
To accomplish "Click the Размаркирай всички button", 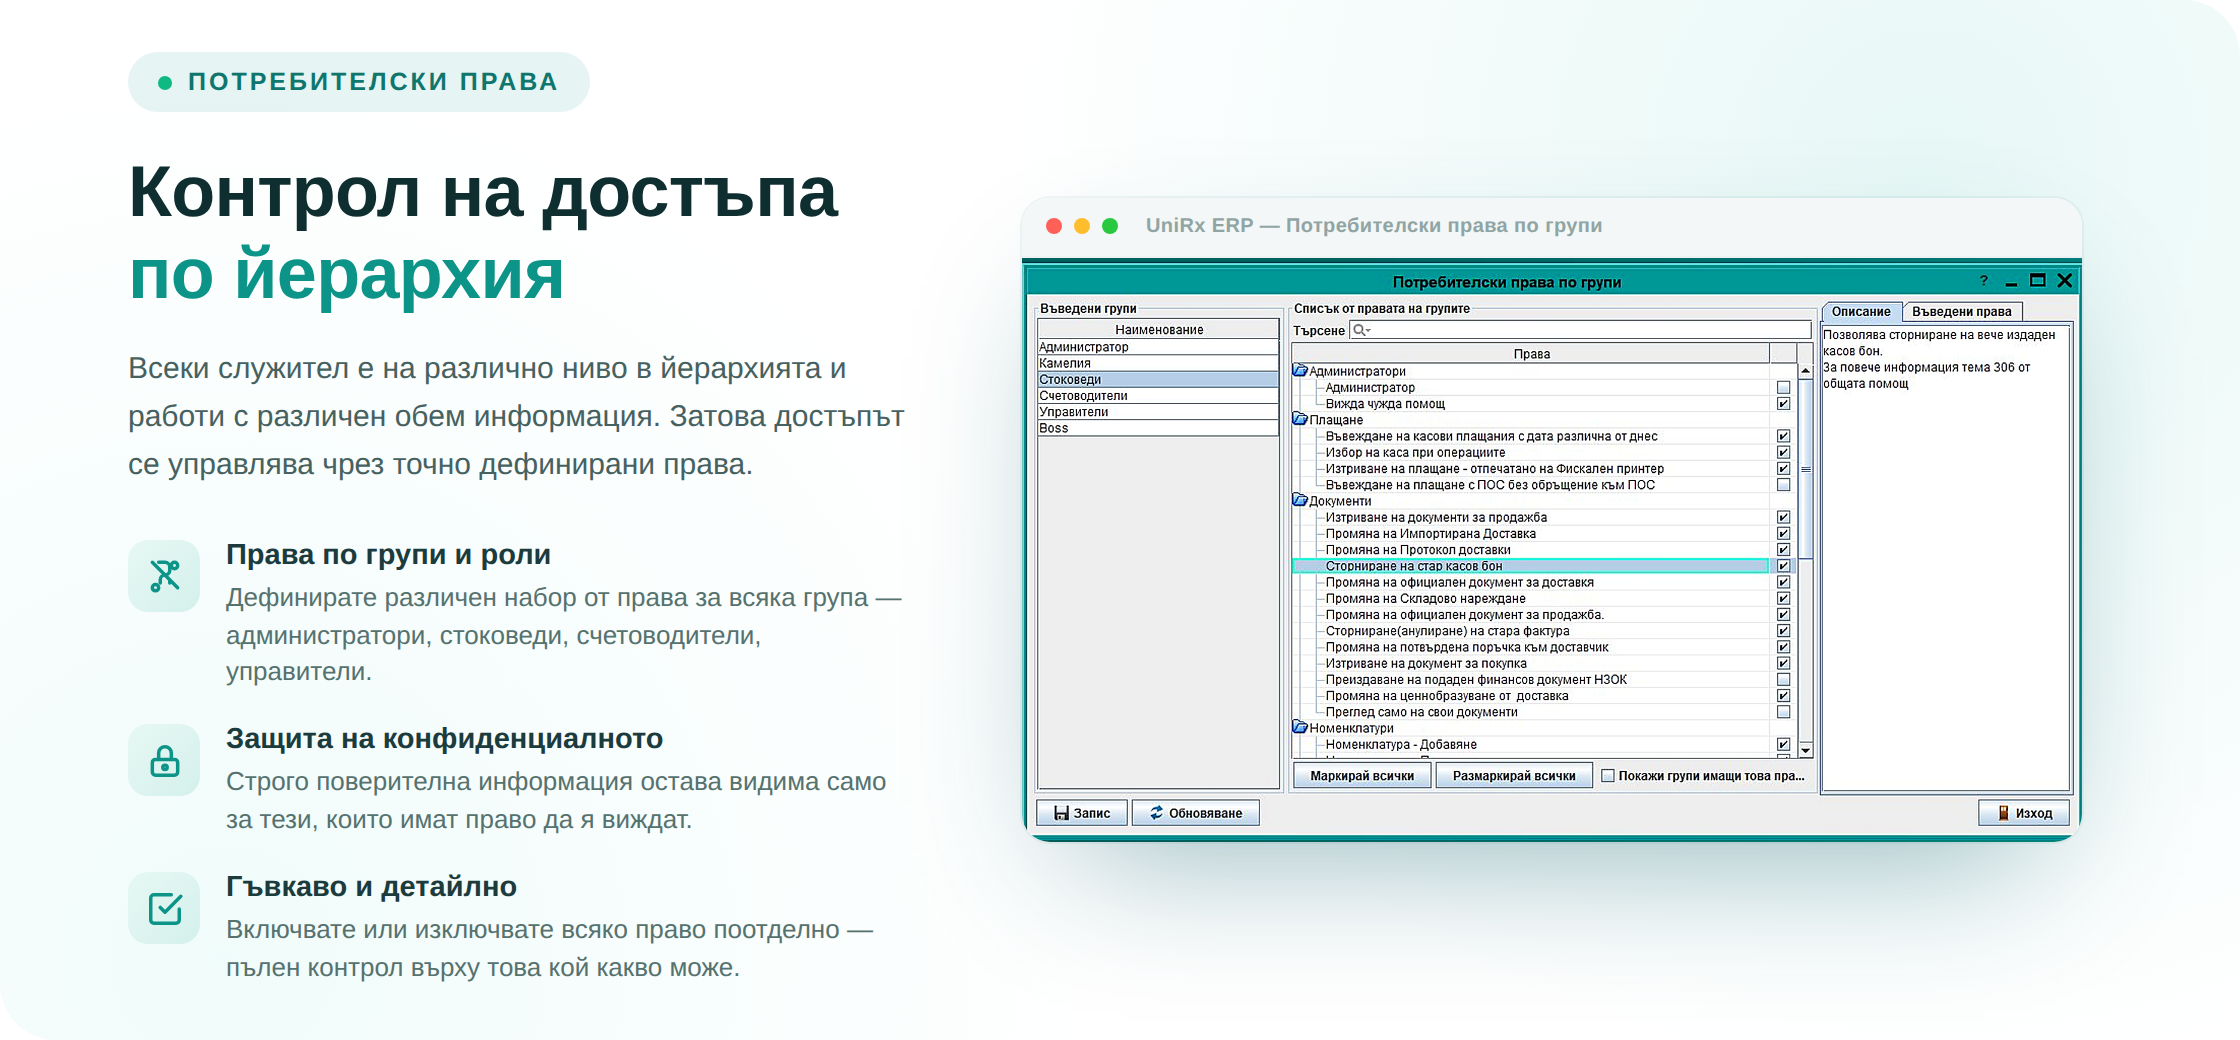I will click(1514, 776).
